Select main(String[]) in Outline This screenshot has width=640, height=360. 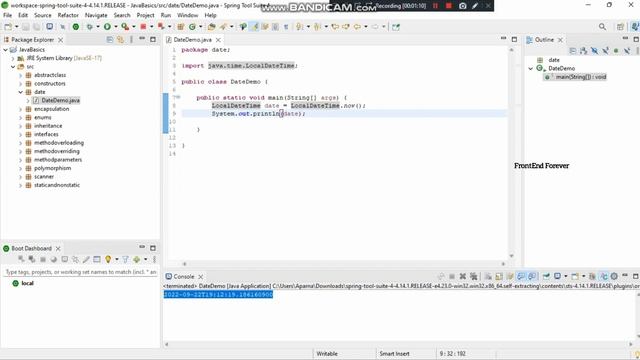click(x=580, y=77)
